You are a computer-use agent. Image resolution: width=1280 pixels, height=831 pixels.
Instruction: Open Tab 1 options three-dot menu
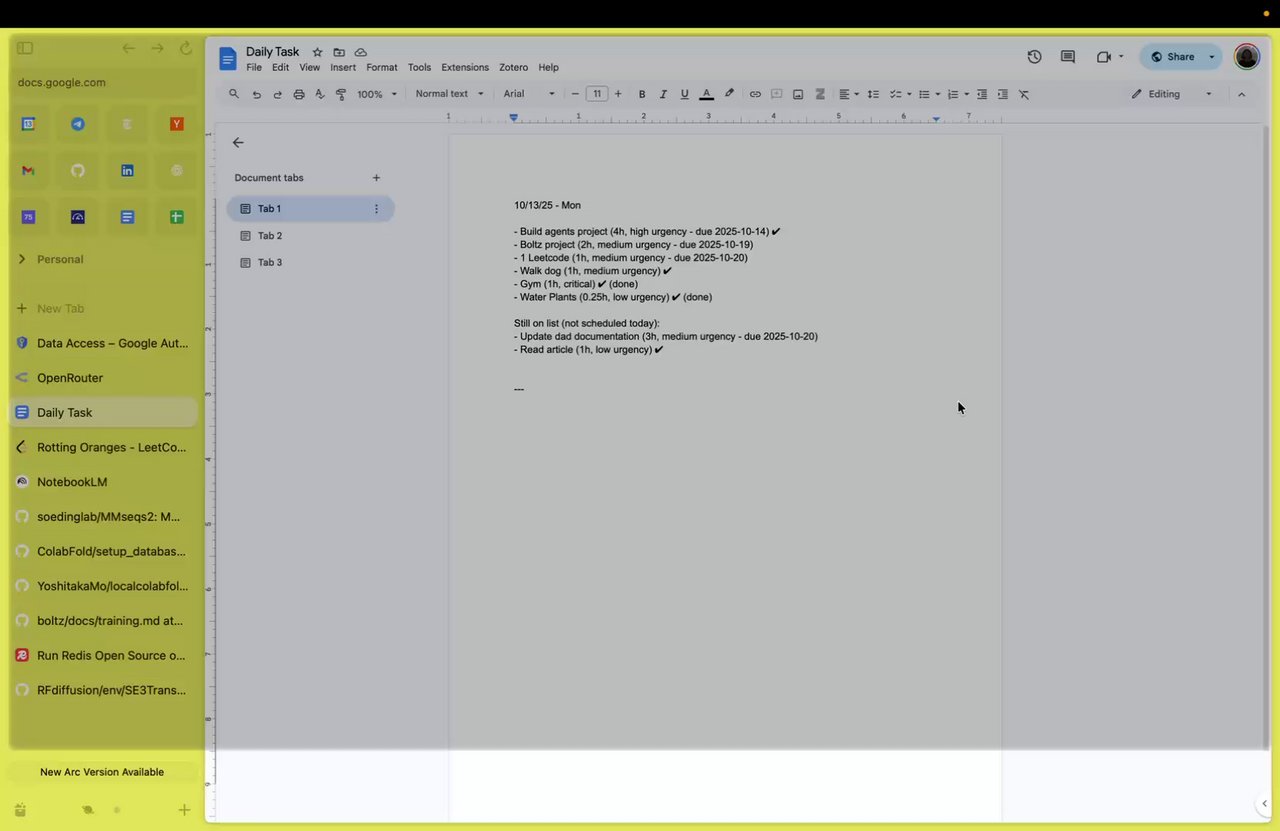(376, 209)
